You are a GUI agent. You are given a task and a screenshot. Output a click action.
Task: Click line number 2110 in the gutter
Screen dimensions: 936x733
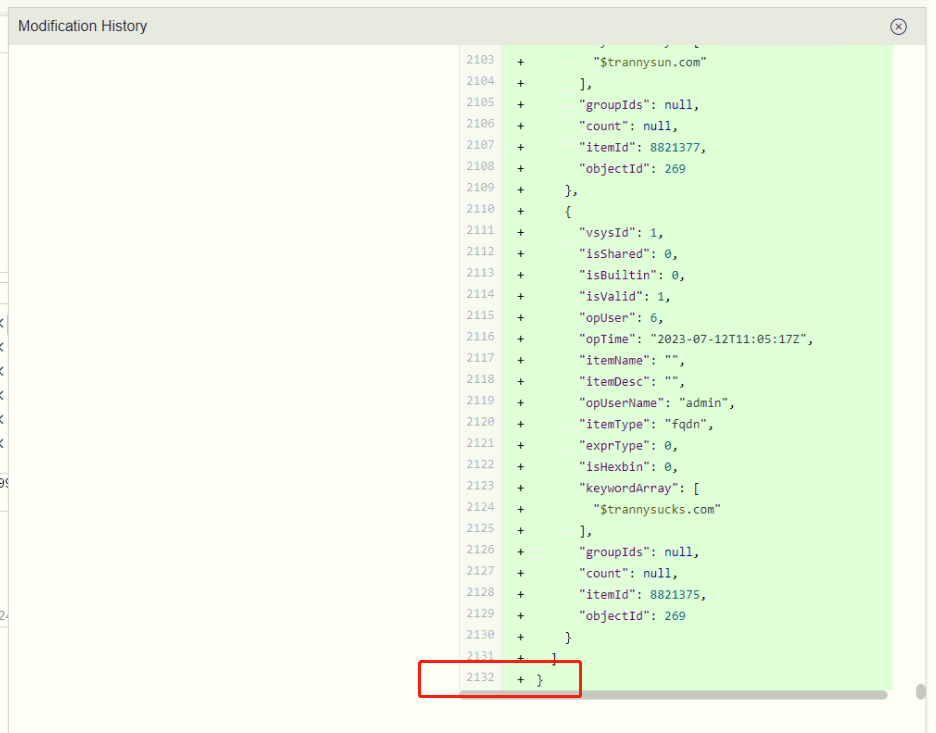[x=480, y=210]
